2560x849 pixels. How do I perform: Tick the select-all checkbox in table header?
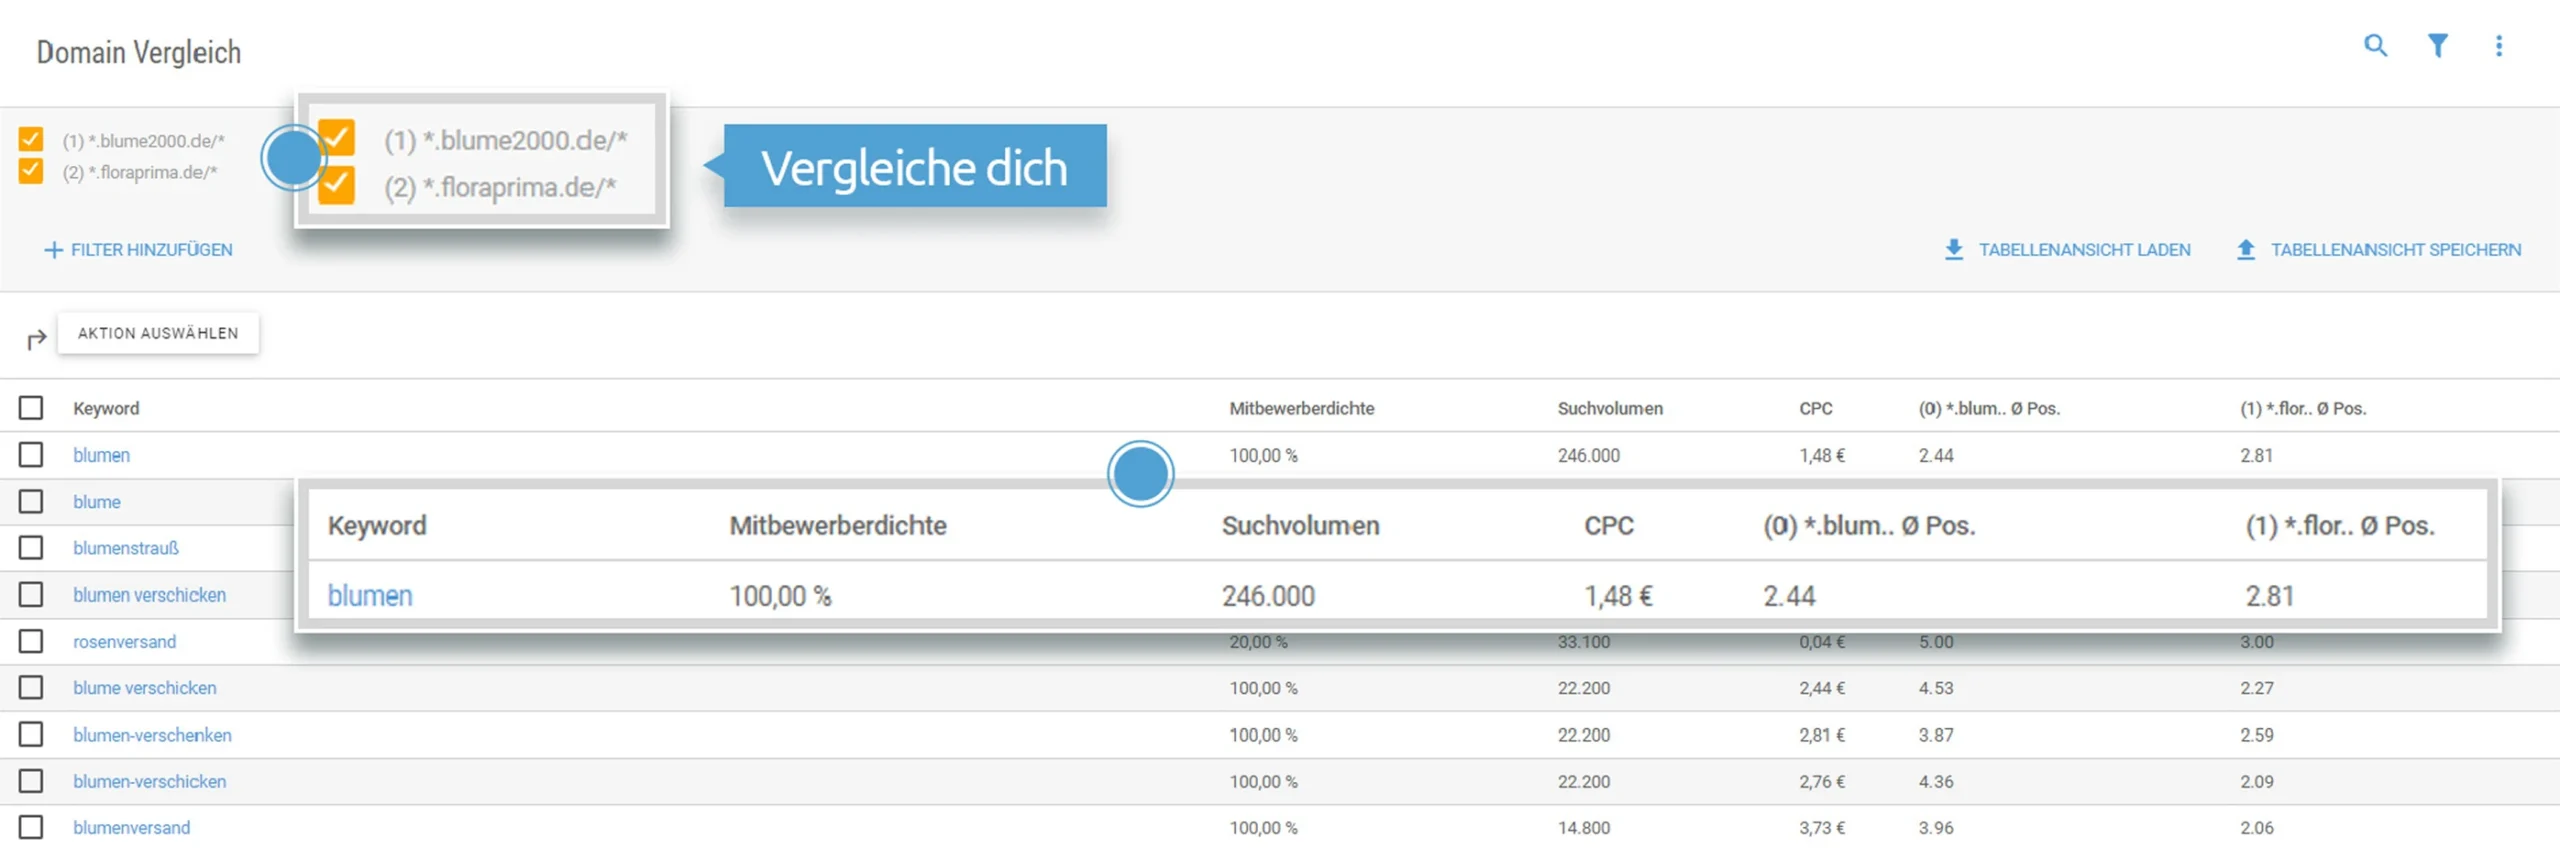[x=31, y=408]
